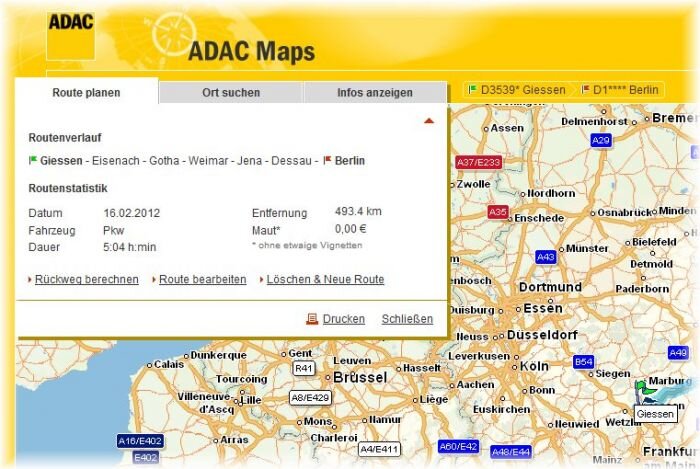Click the A49 motorway sign

coord(678,353)
